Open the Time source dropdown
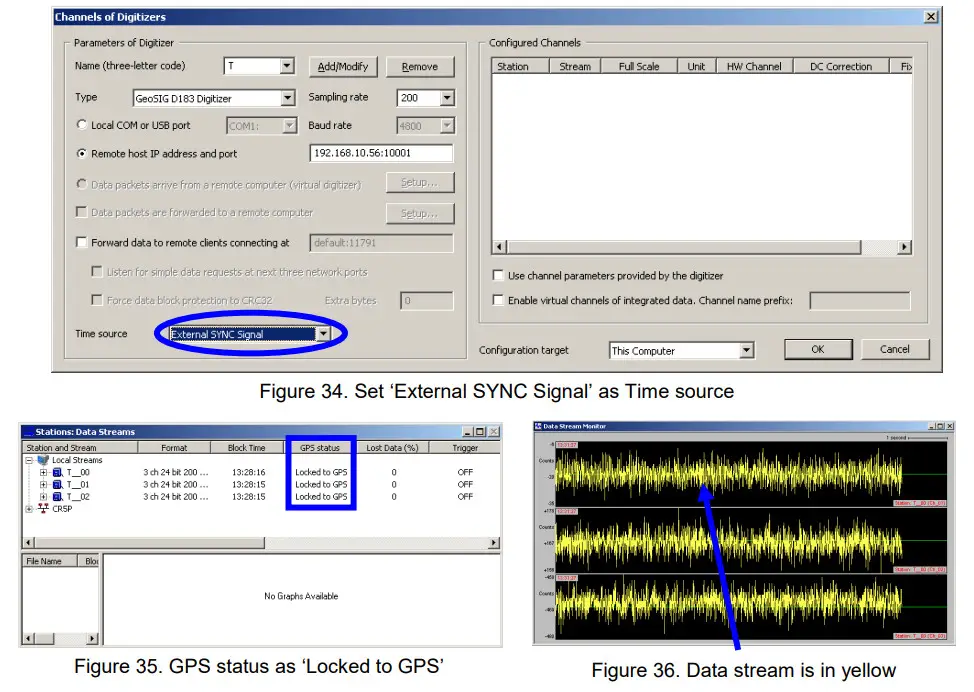 (325, 333)
